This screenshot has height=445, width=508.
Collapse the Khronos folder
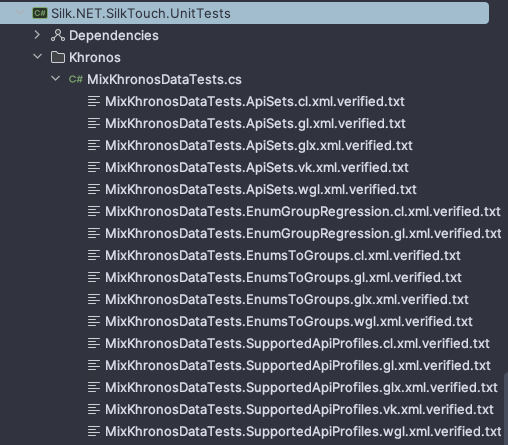coord(38,57)
